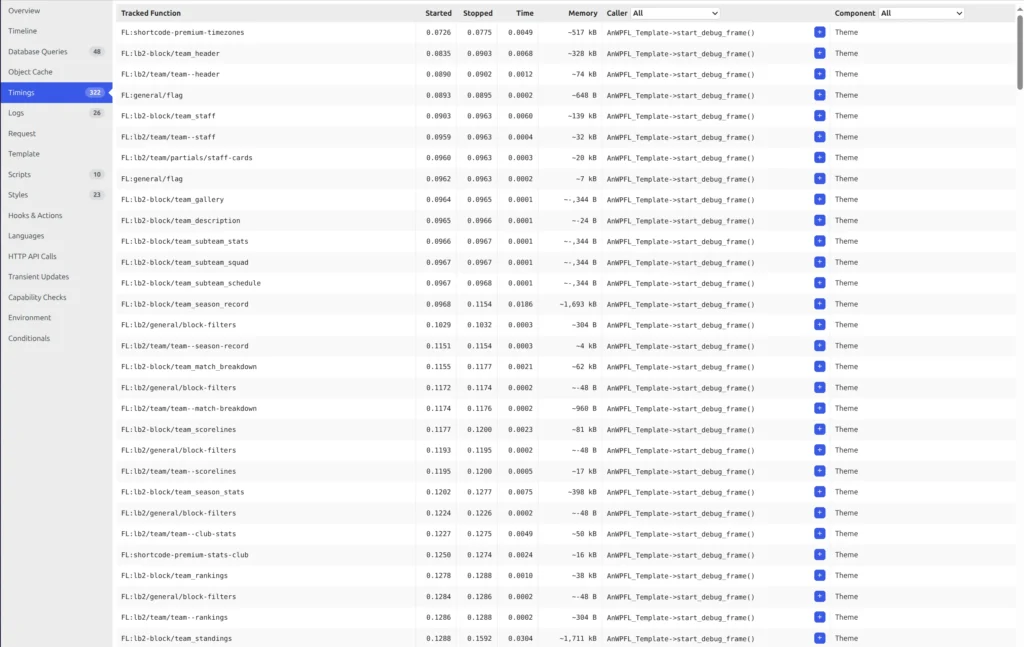This screenshot has height=647, width=1024.
Task: Open Transient Updates panel
Action: click(x=56, y=277)
